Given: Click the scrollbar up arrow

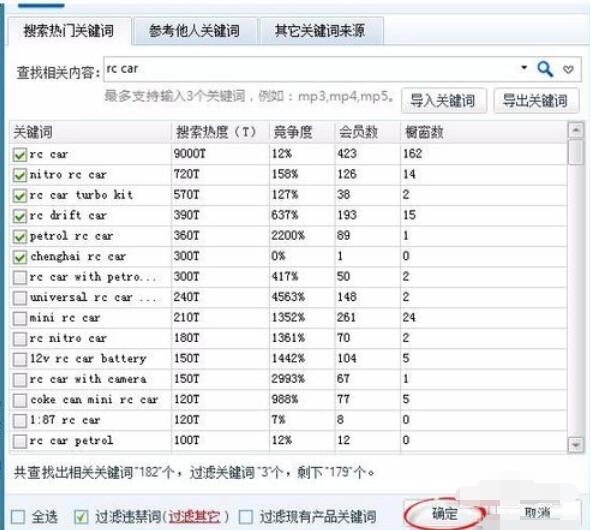Looking at the screenshot, I should [x=575, y=131].
